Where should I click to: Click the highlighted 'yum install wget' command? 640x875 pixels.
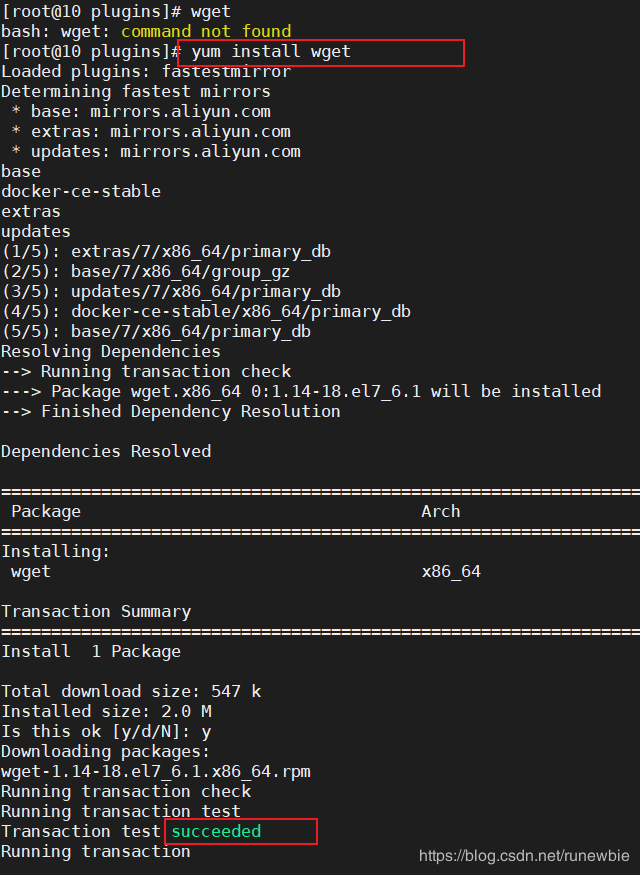[271, 52]
